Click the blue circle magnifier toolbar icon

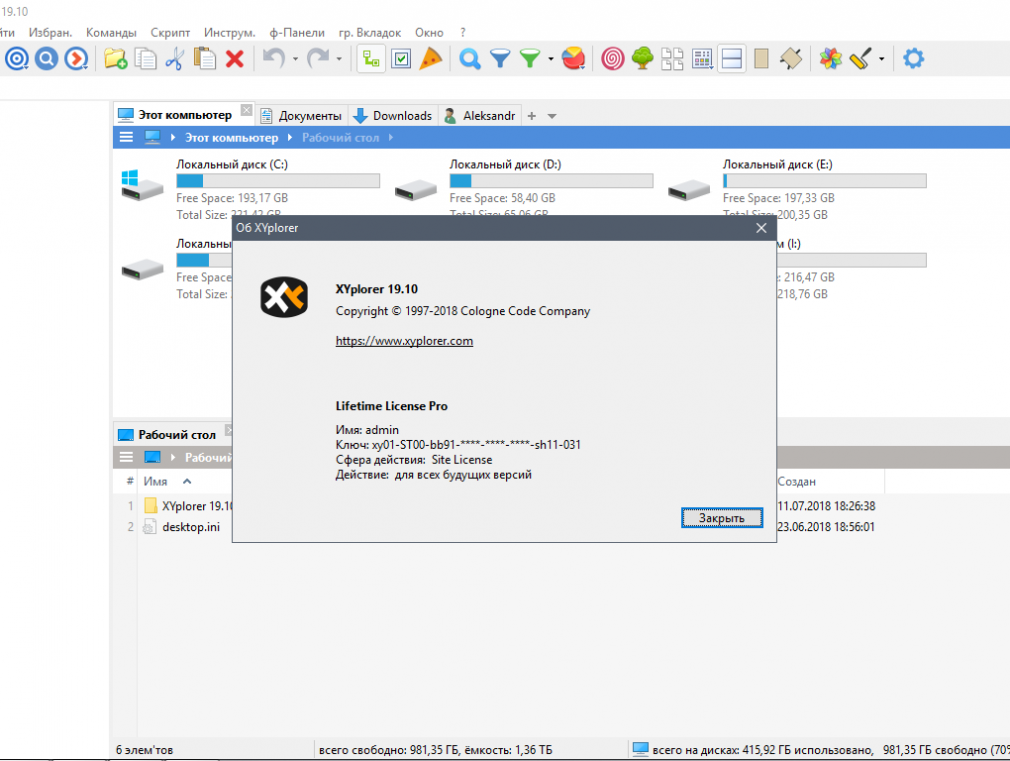[x=46, y=59]
